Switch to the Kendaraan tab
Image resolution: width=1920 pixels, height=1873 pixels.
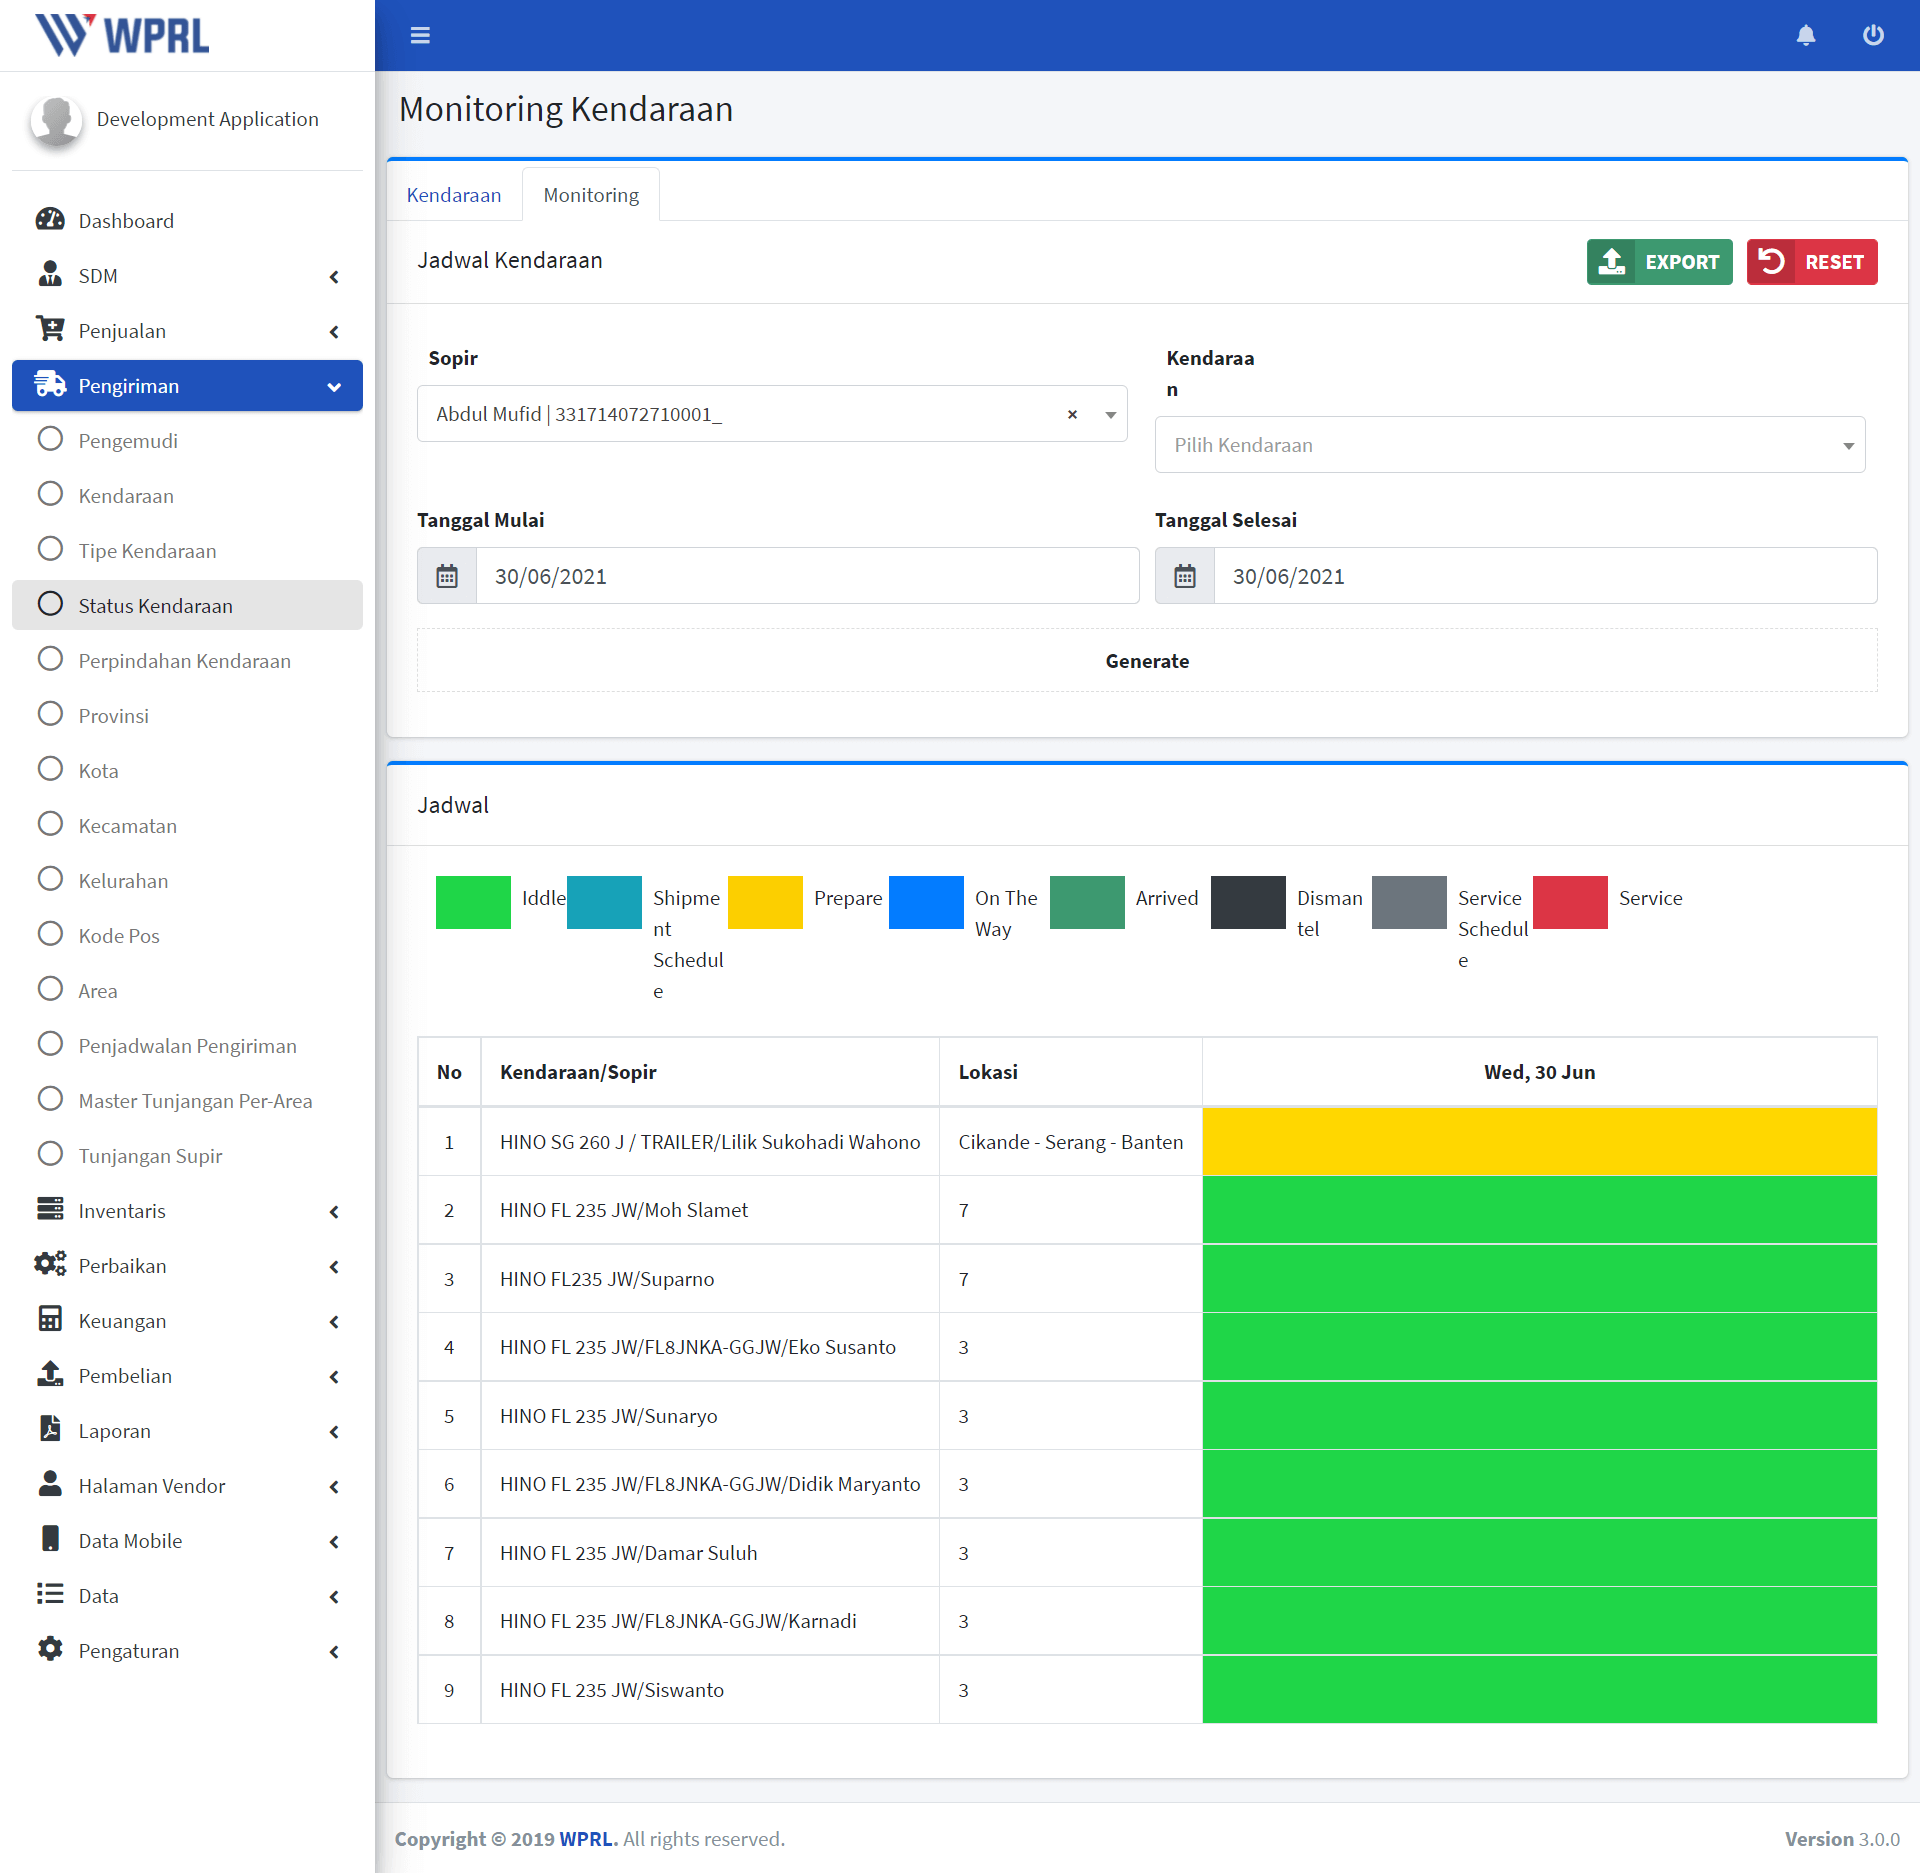tap(454, 195)
